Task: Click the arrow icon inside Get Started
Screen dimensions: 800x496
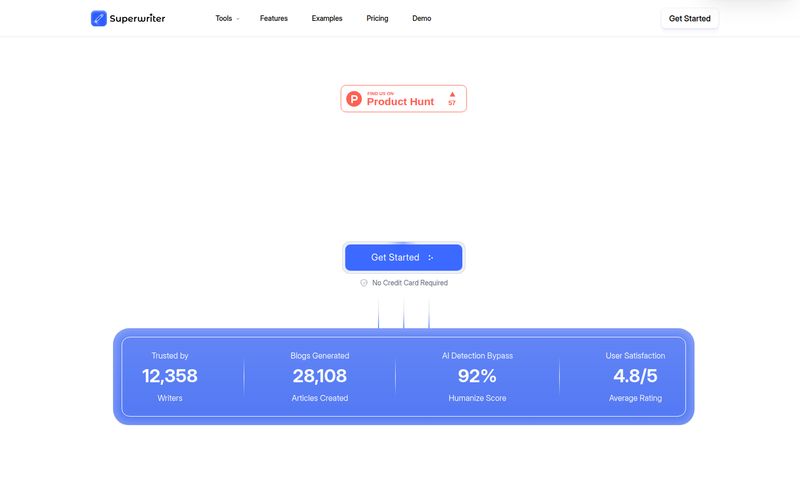Action: coord(431,258)
